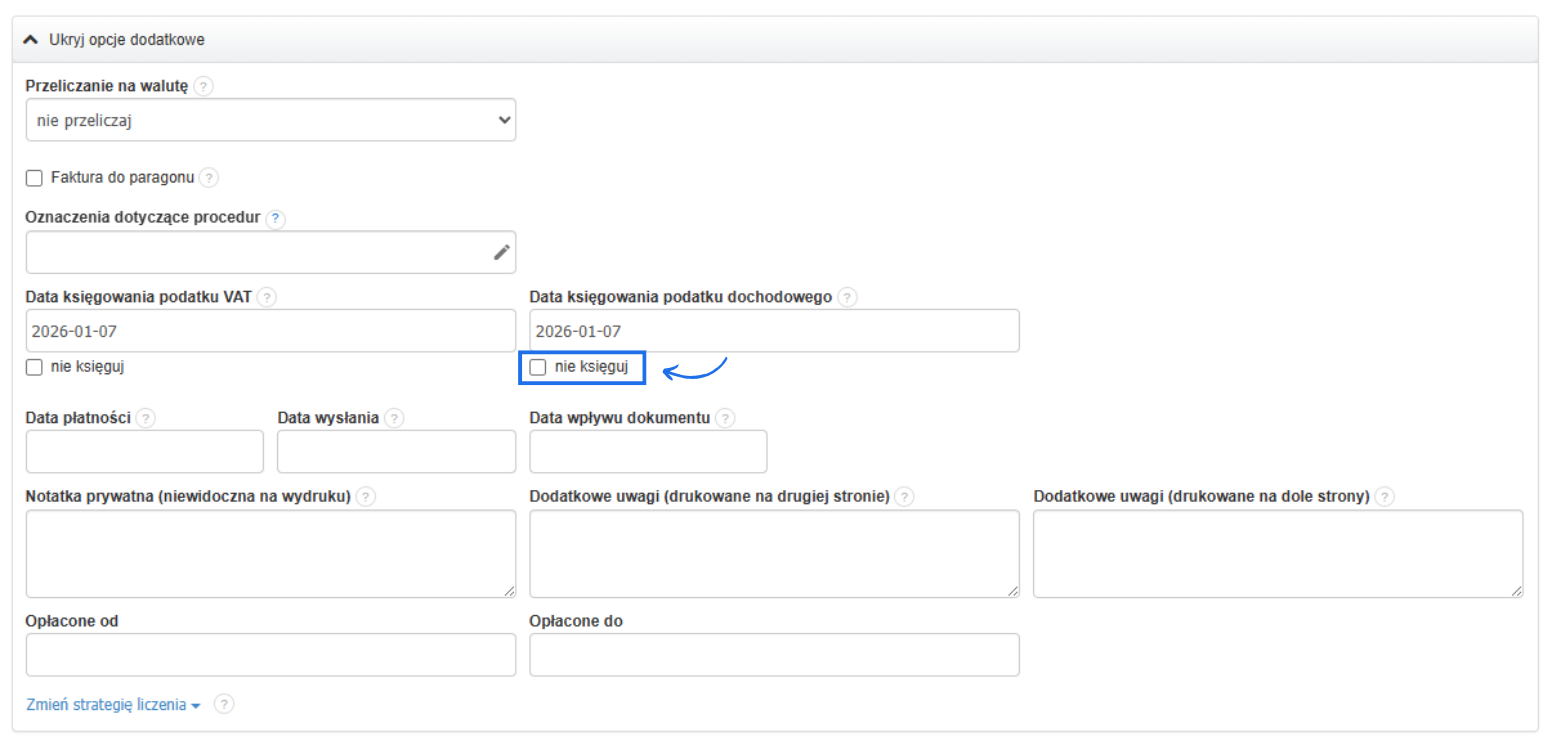Click the help icon for Data wysłania

(397, 418)
